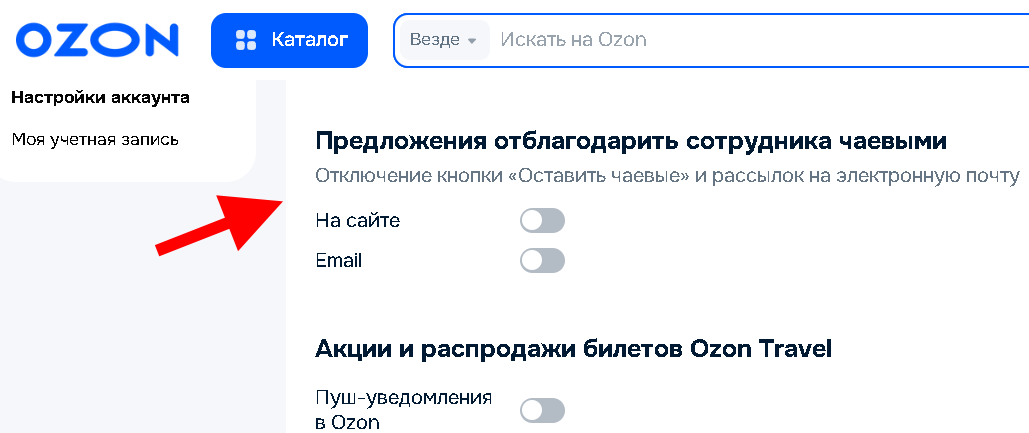Switch on "Пуш-уведомления в Ozon" toggle
Image resolution: width=1029 pixels, height=433 pixels.
coord(542,410)
